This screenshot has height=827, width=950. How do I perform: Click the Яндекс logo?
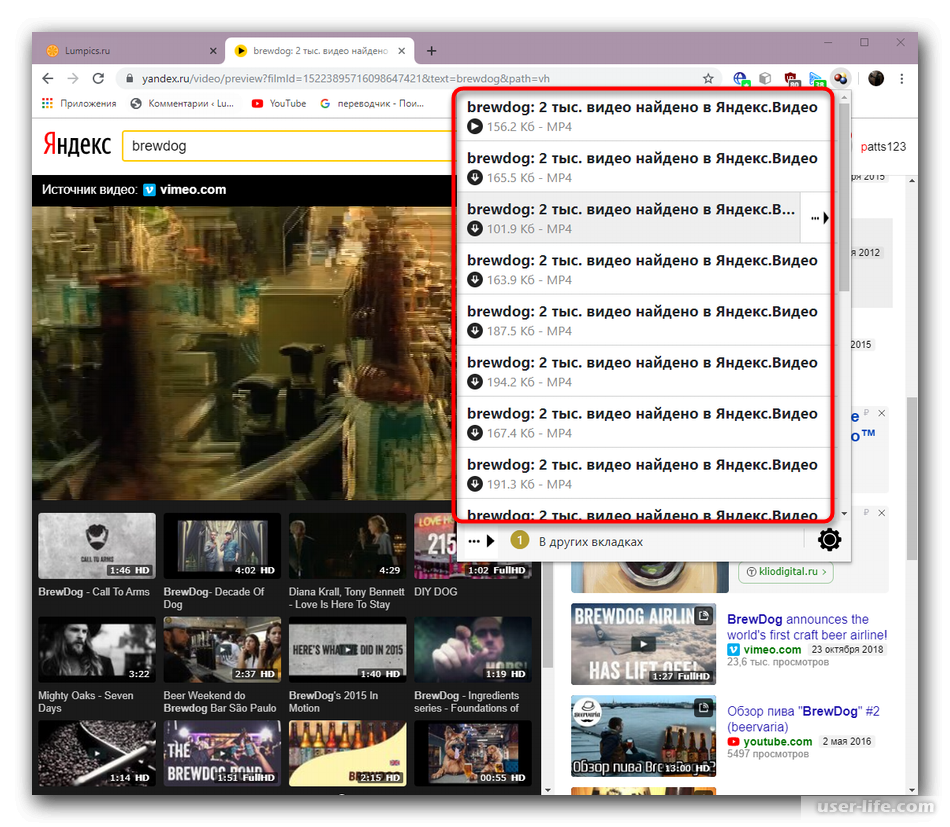tap(77, 145)
